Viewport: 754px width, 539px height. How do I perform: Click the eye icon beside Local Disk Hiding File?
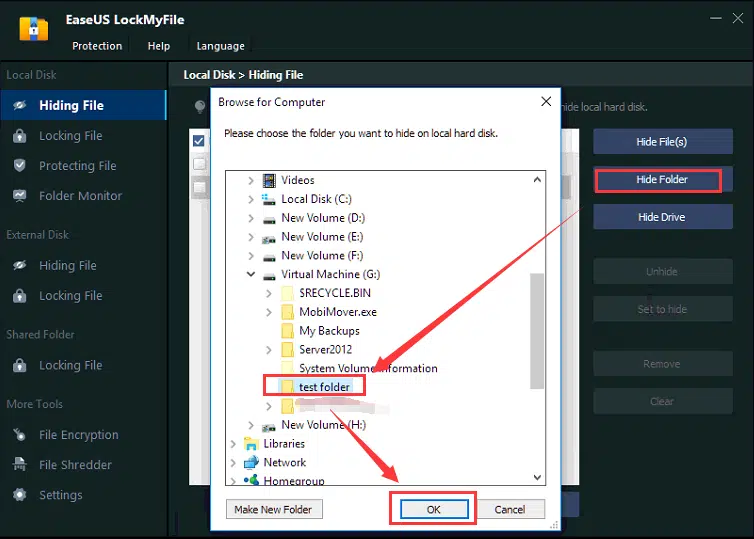[x=20, y=105]
